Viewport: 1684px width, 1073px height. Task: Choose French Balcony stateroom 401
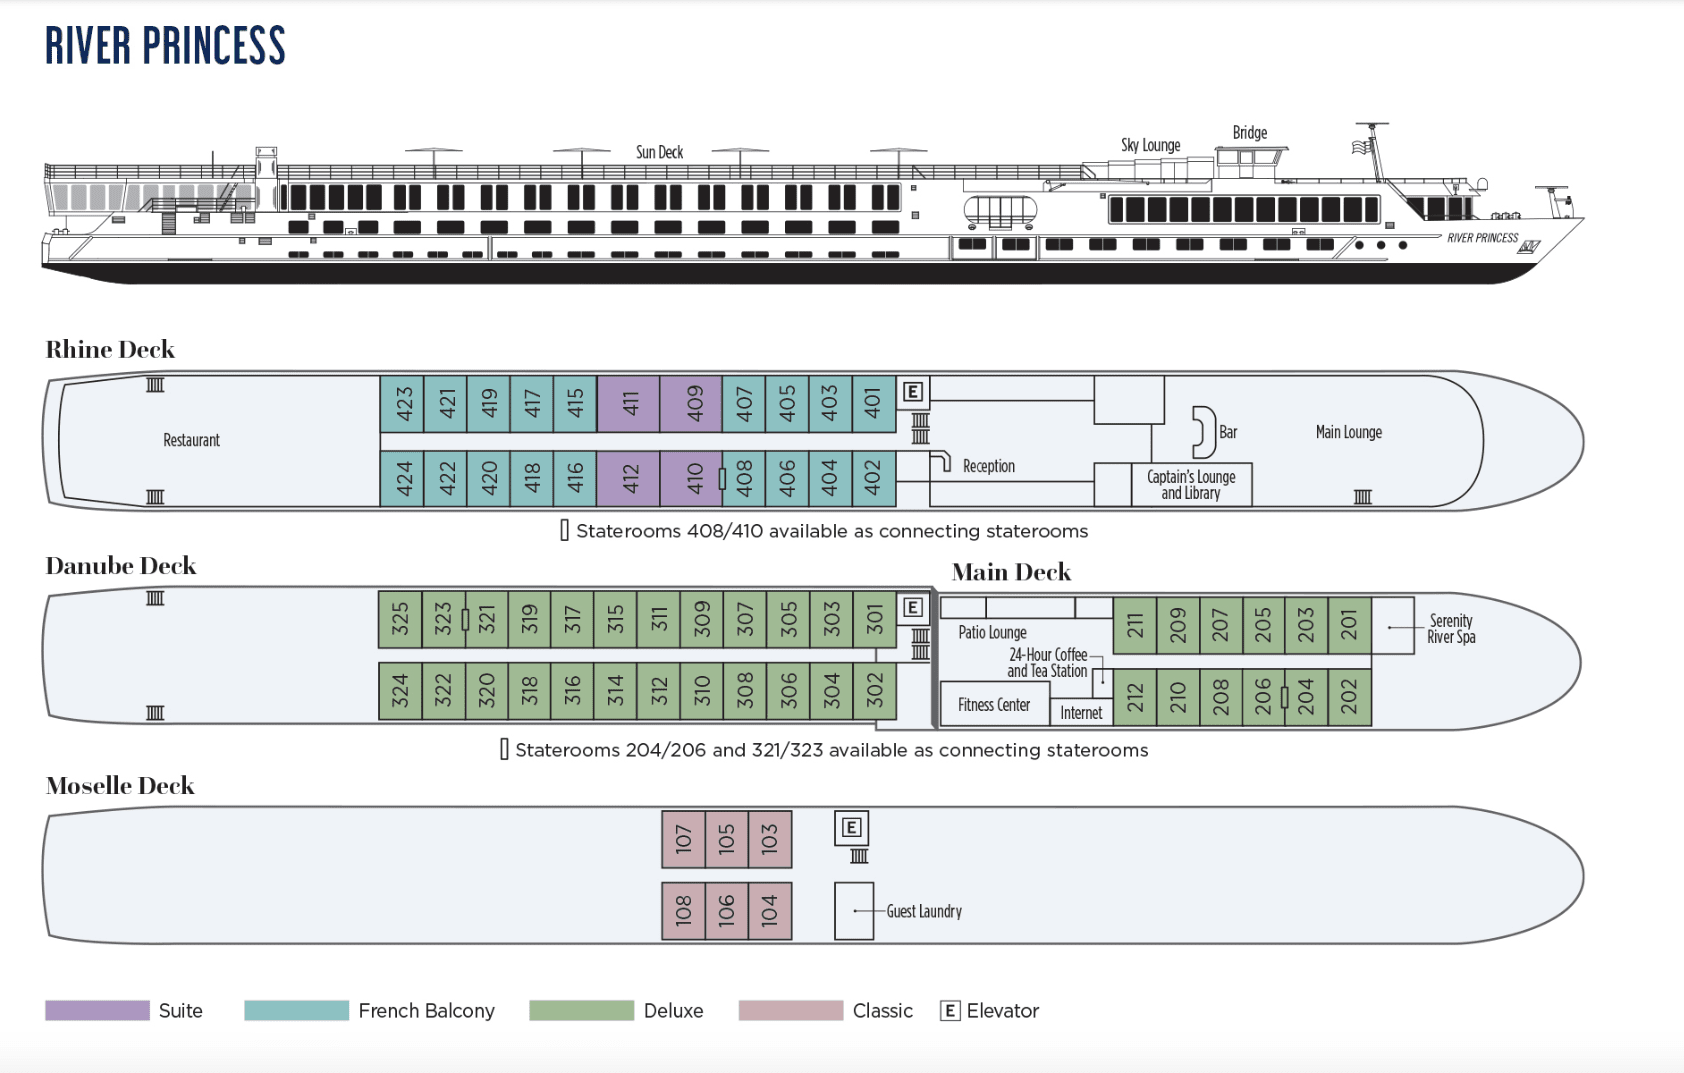pyautogui.click(x=874, y=404)
